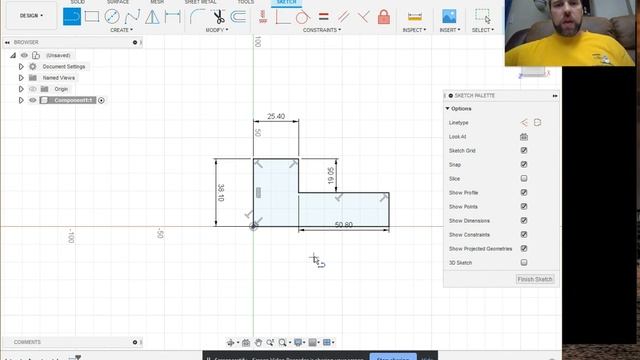Apply the Perpendicular constraint
This screenshot has width=640, height=360.
click(363, 17)
